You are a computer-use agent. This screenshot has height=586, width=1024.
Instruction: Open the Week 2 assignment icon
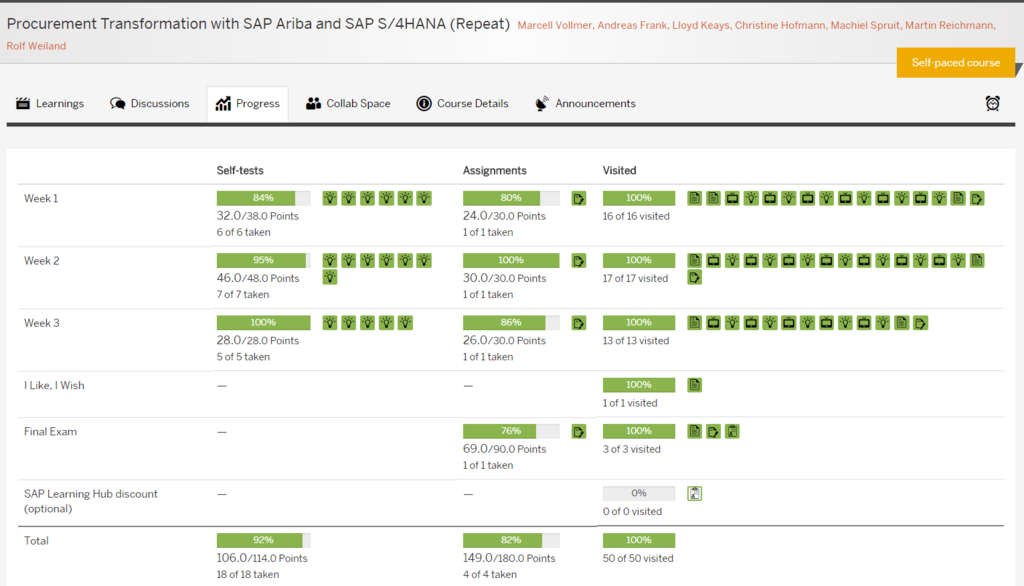click(579, 261)
